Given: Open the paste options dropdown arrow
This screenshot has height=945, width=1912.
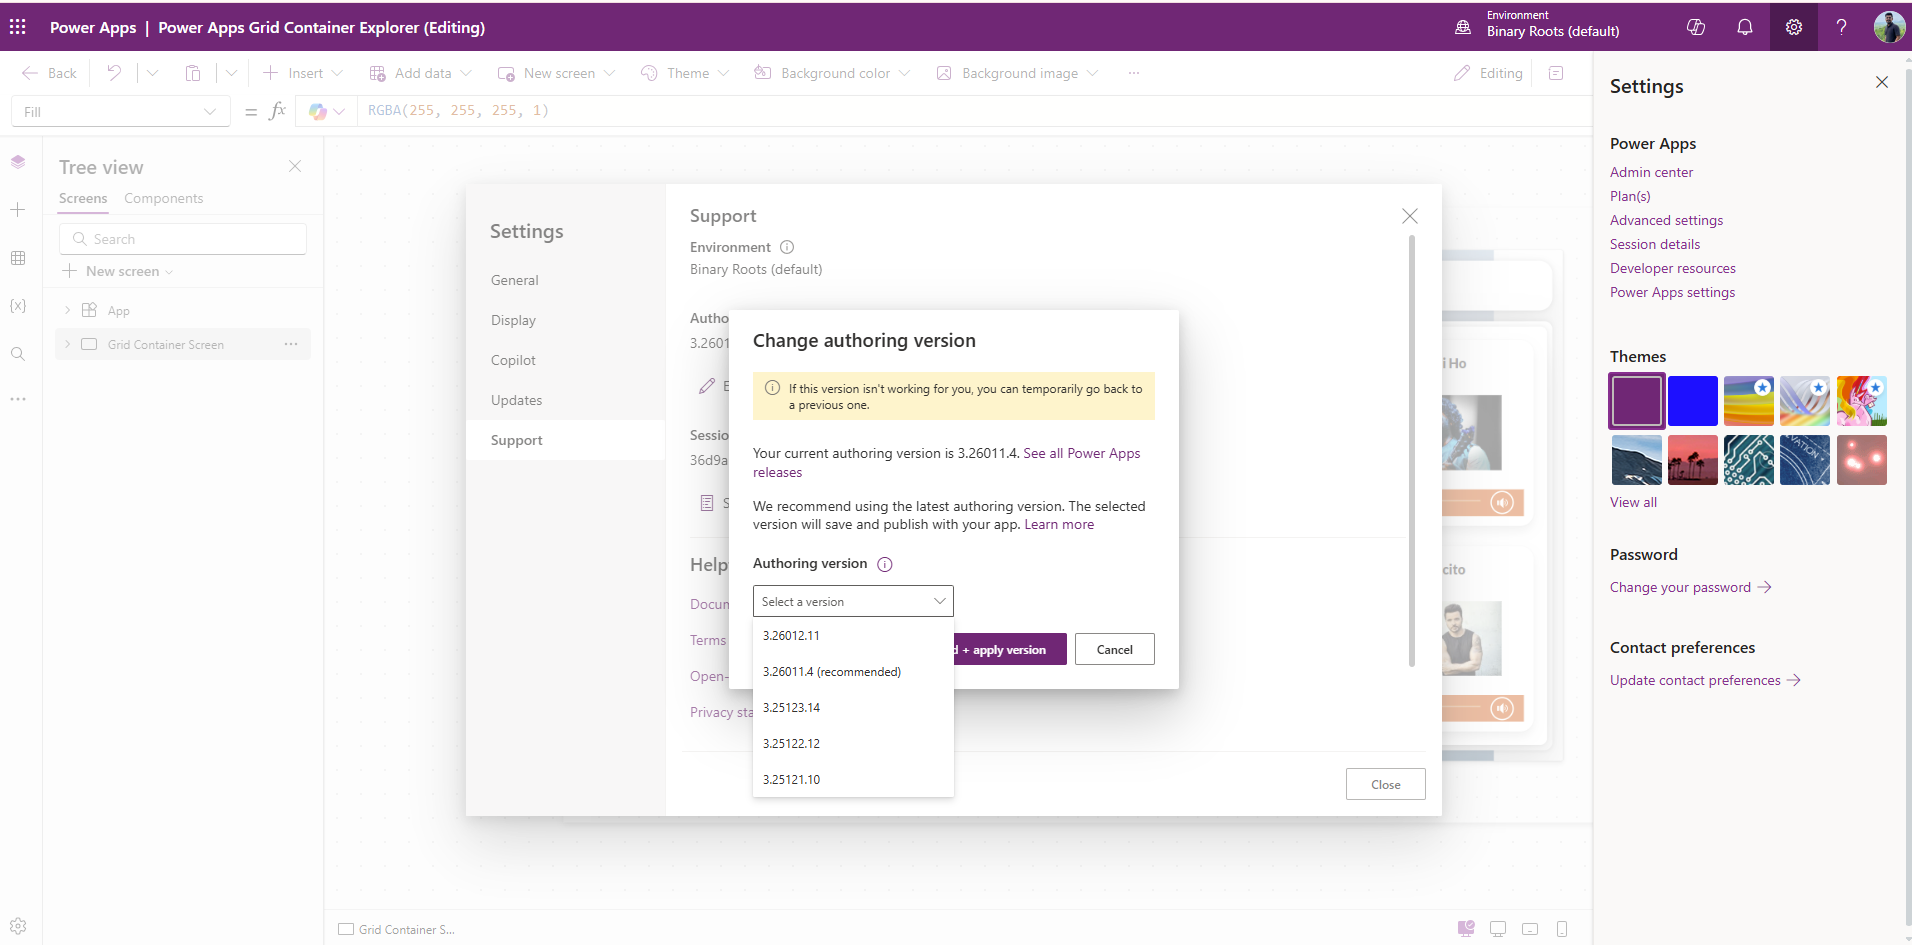Looking at the screenshot, I should click(x=231, y=73).
